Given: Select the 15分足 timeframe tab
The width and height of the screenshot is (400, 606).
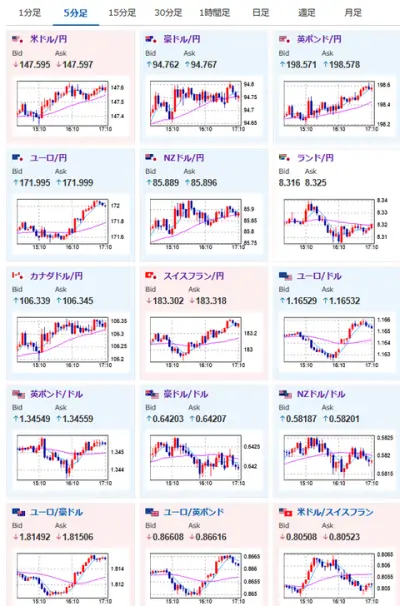Looking at the screenshot, I should [122, 13].
